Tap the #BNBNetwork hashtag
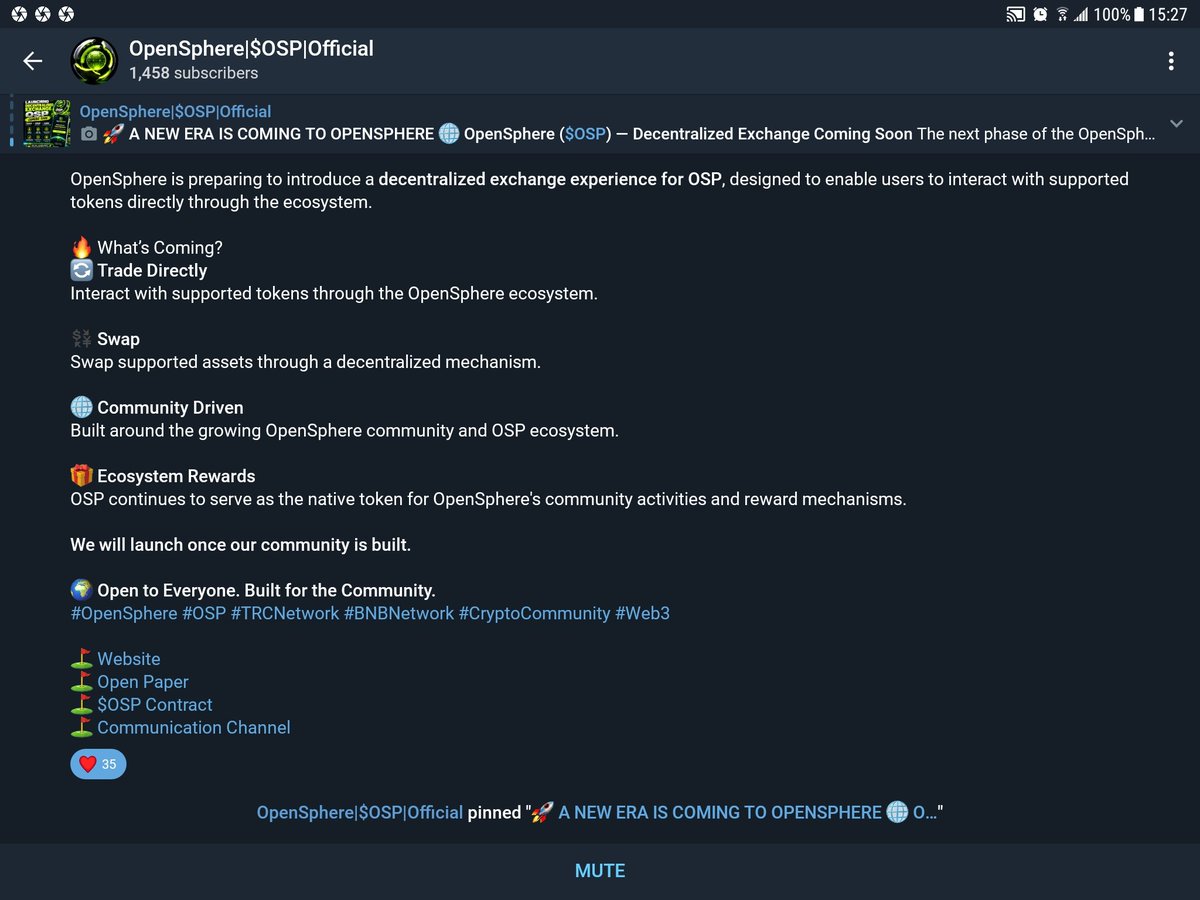The height and width of the screenshot is (900, 1200). click(398, 613)
